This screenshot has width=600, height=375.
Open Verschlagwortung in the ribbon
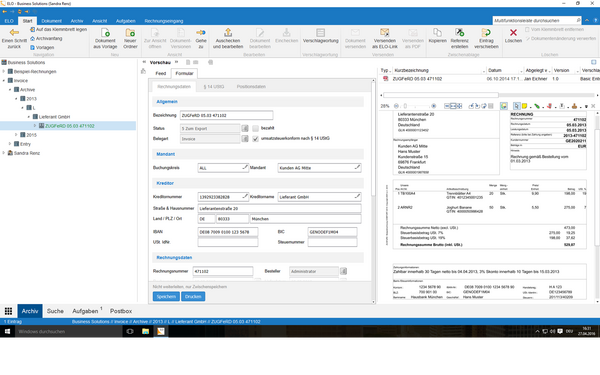pyautogui.click(x=321, y=36)
